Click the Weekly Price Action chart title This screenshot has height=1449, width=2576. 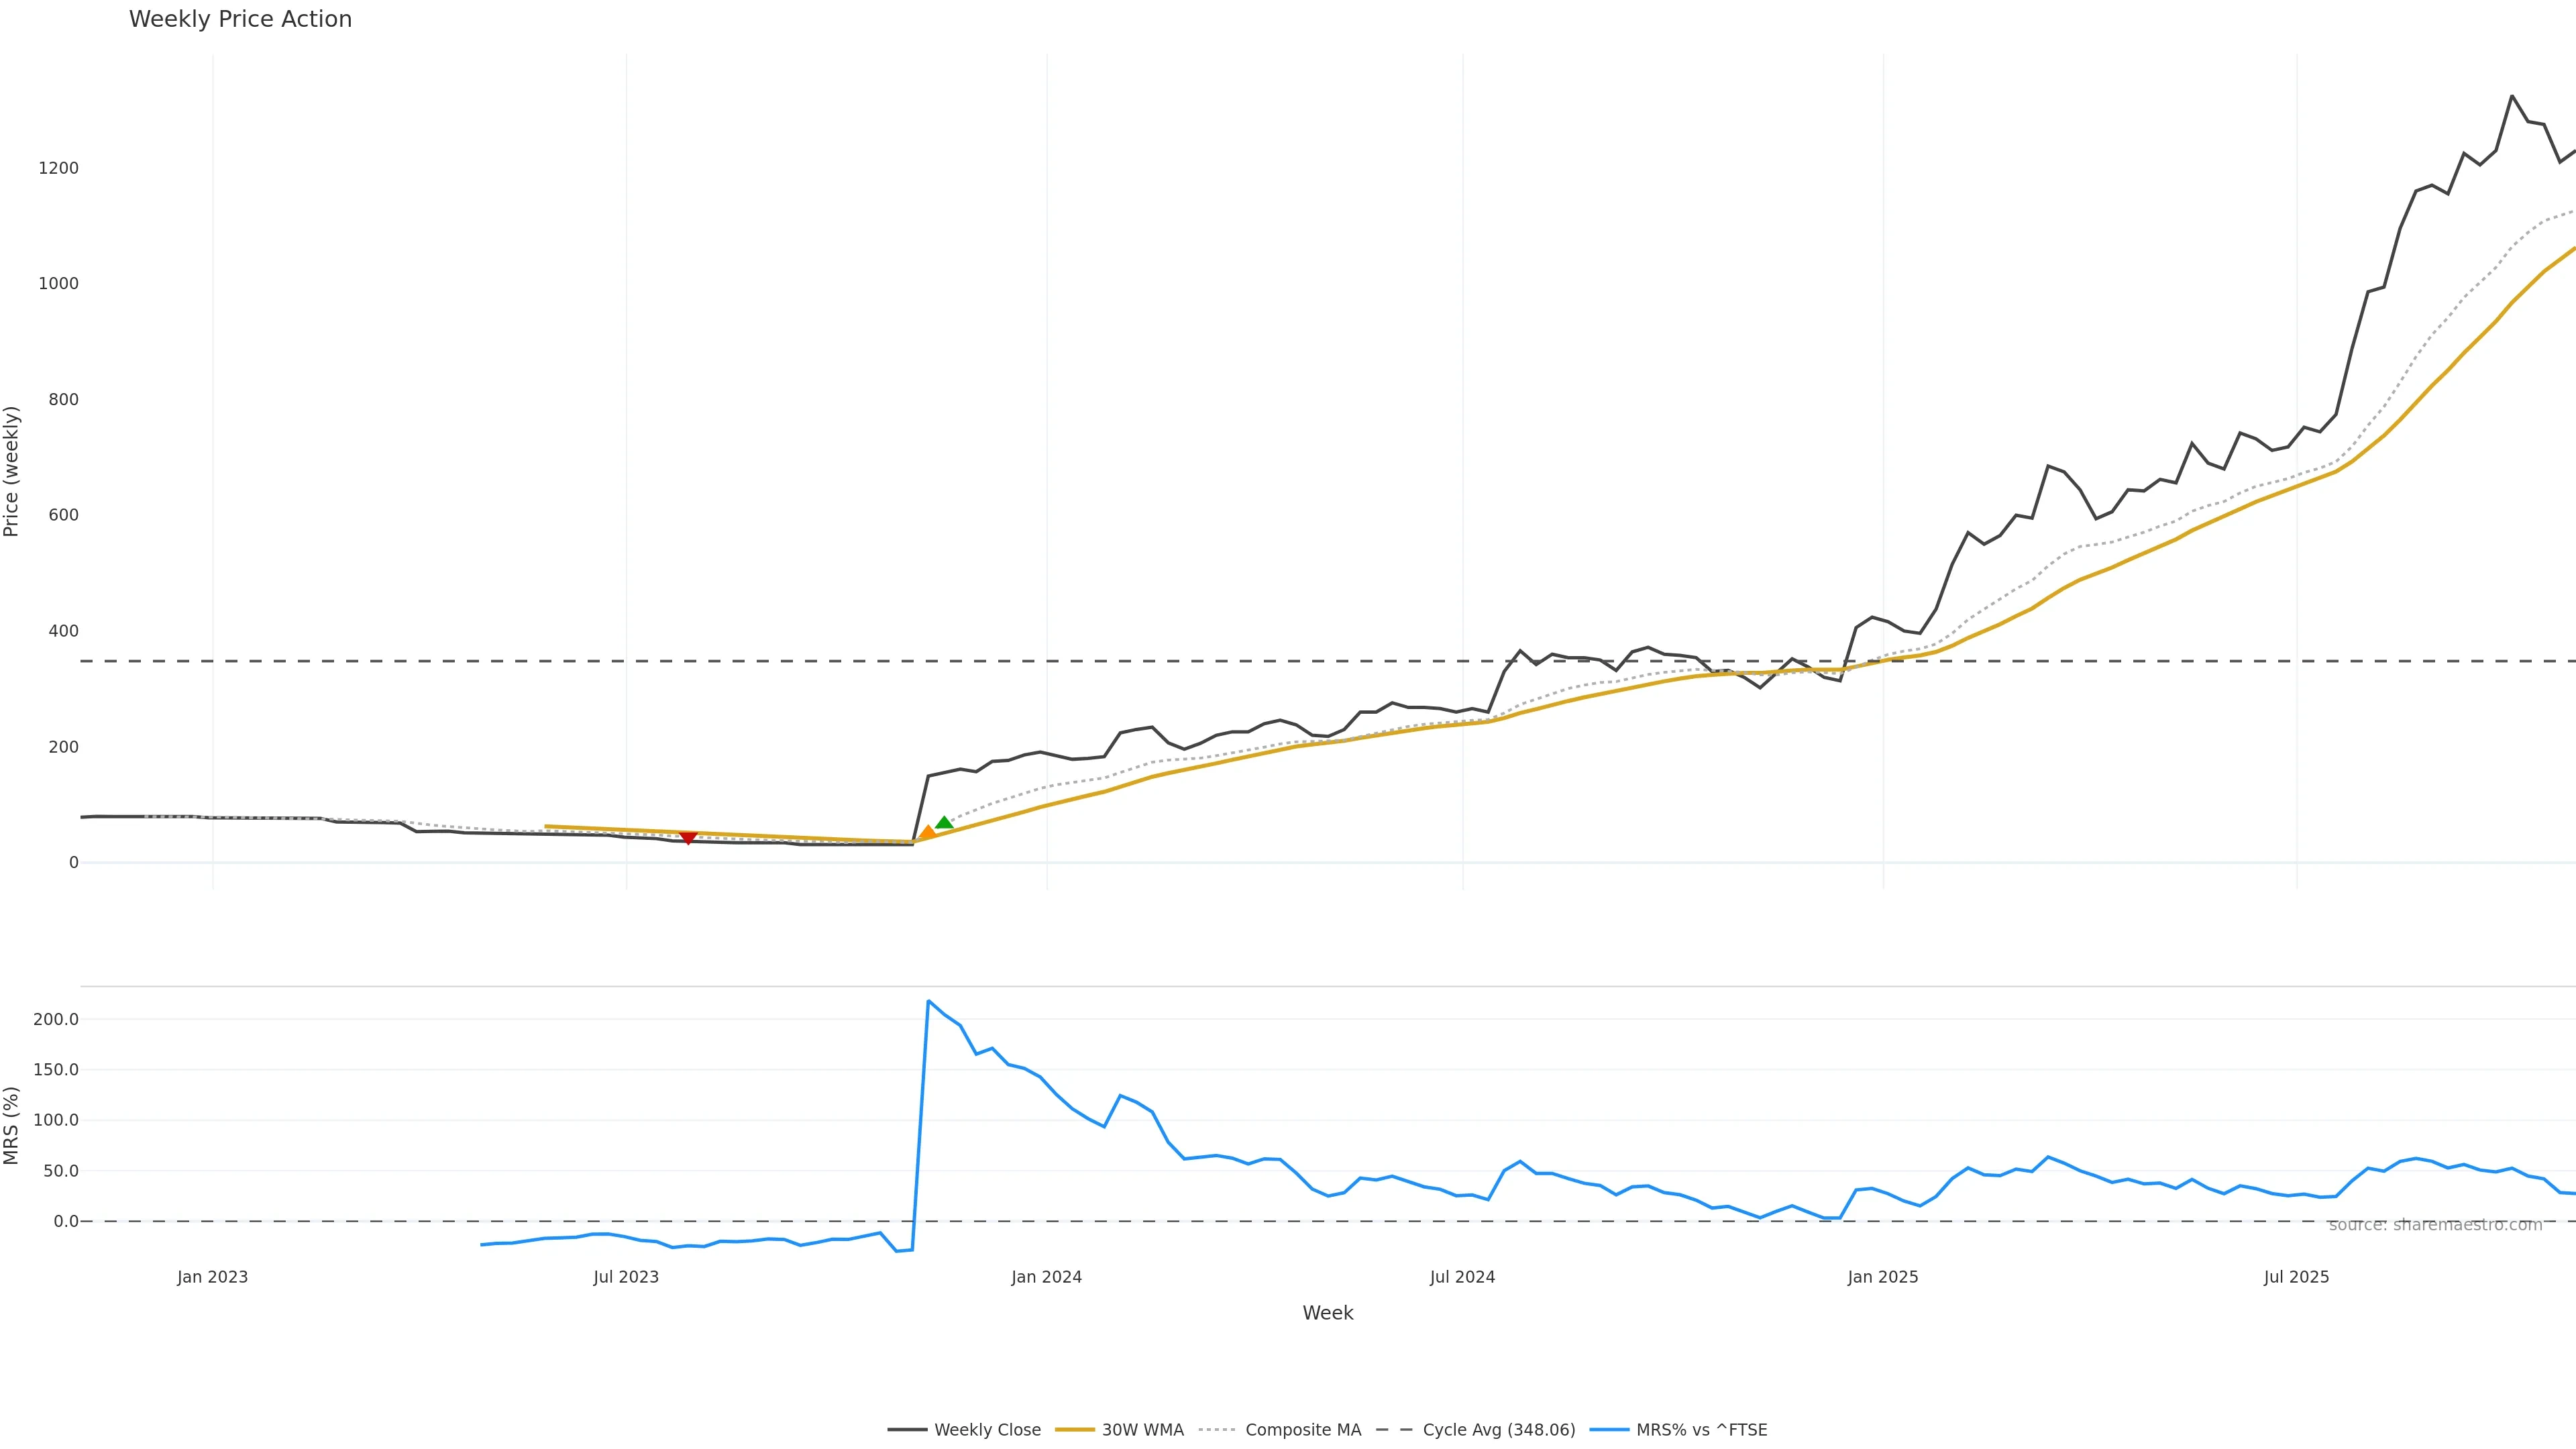(240, 19)
